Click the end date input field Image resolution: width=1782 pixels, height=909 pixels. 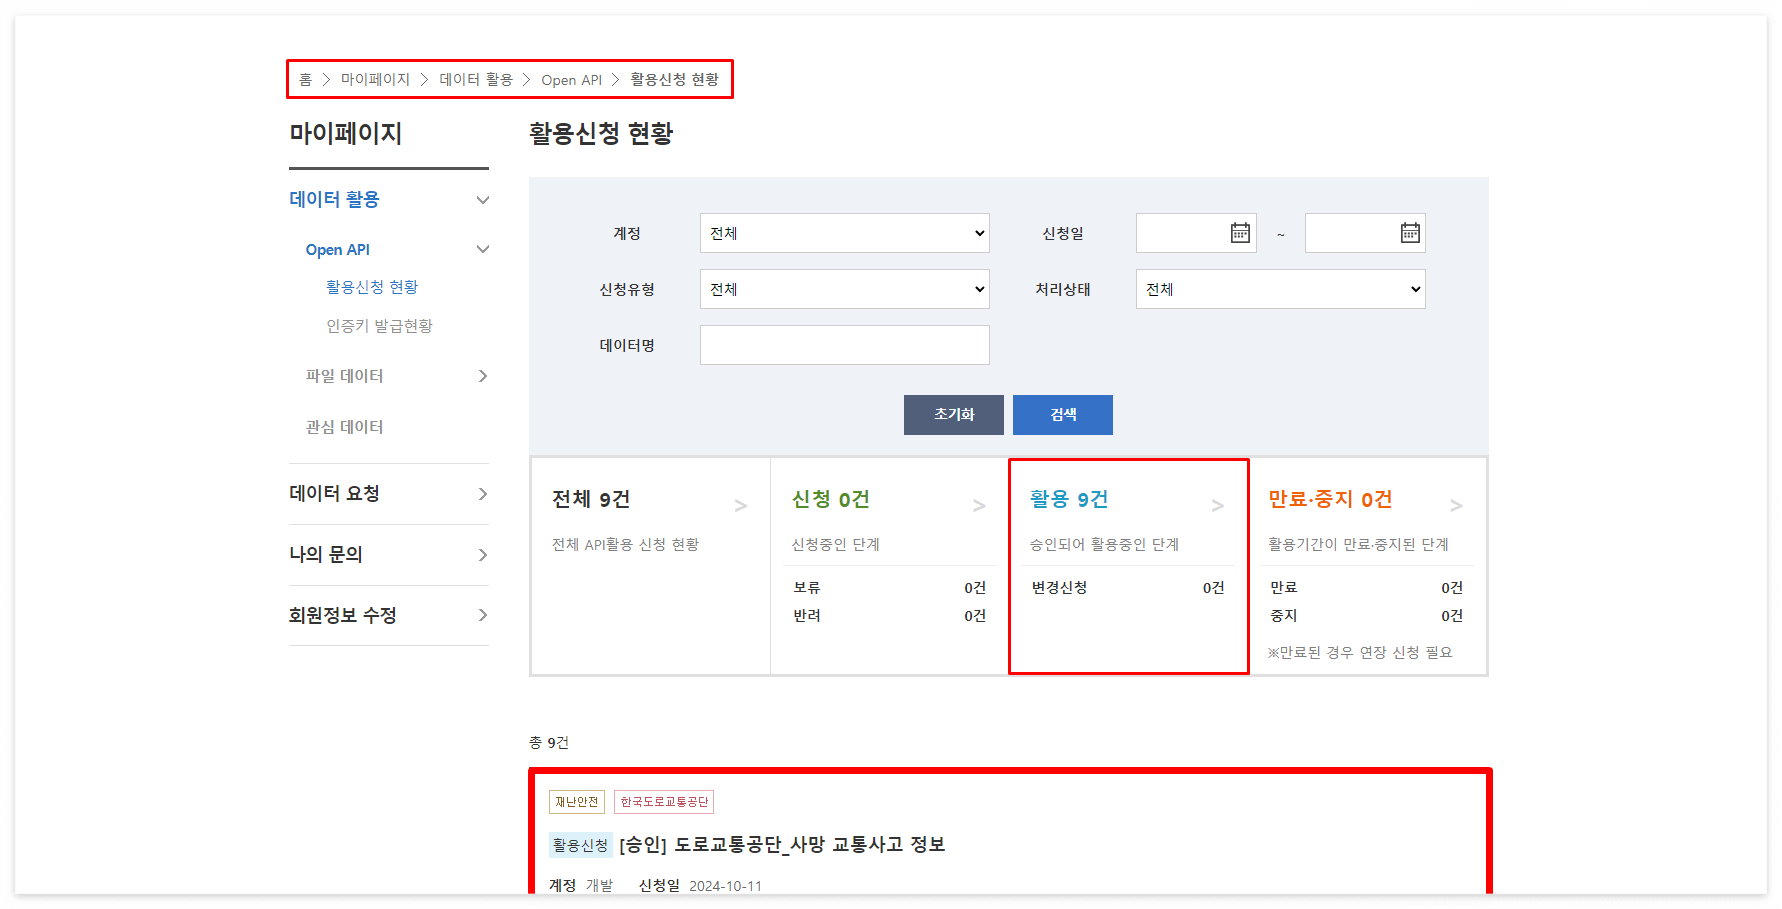[1365, 233]
